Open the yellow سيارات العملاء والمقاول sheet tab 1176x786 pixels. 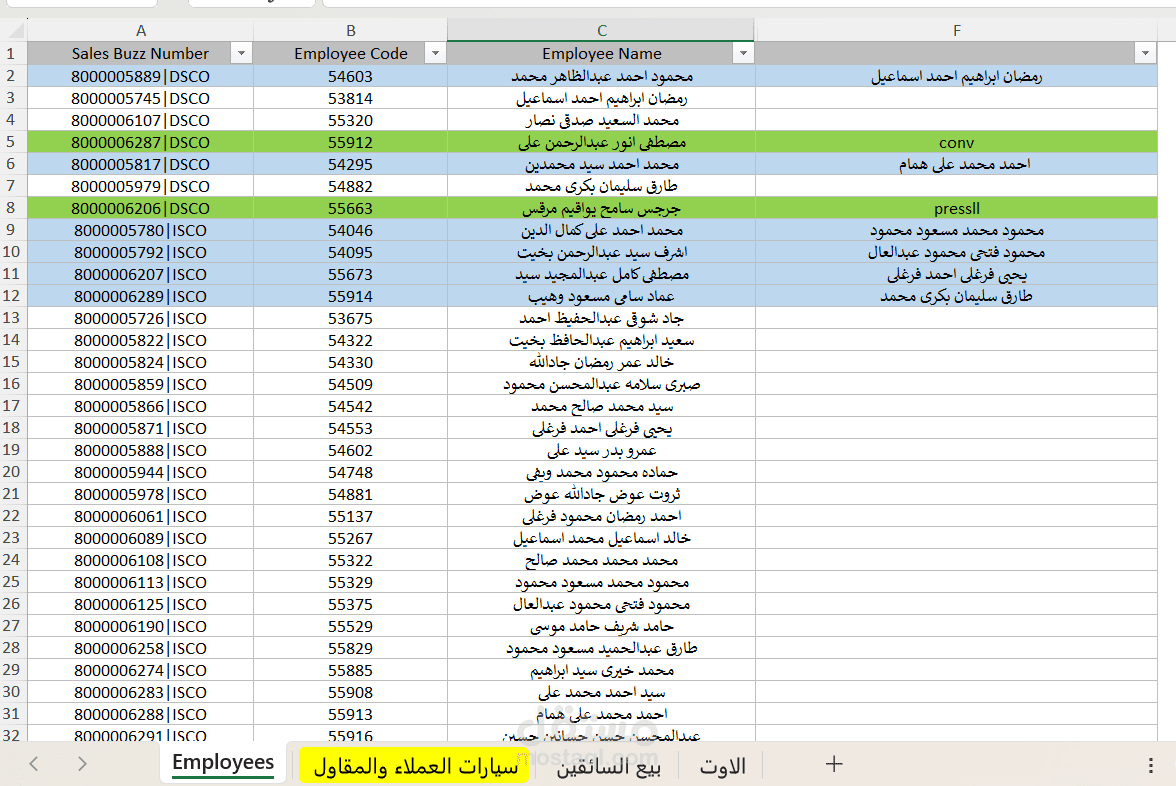(415, 766)
